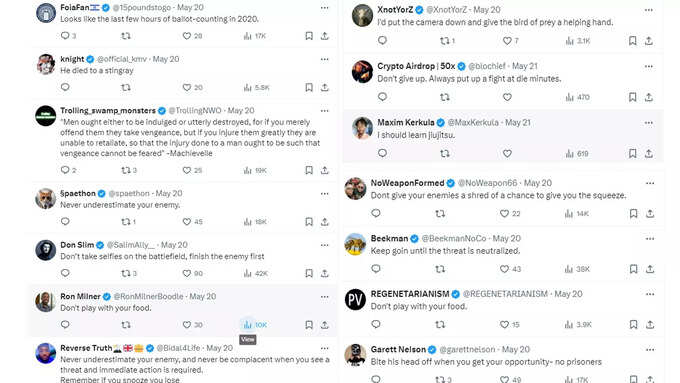Toggle bookmark on REGENETARIANISM's tweet
Screen dimensions: 680x383
click(x=633, y=324)
